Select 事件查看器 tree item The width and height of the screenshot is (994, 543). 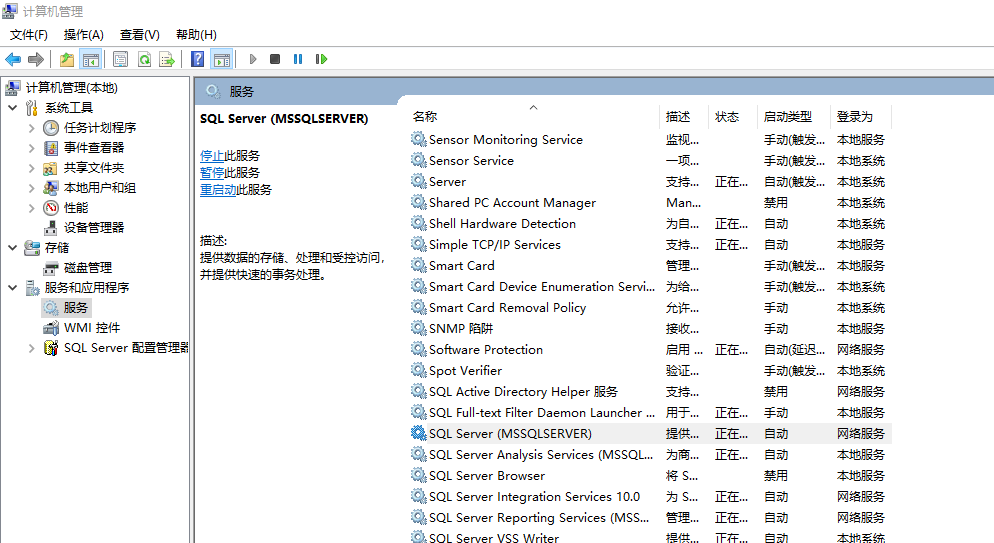coord(94,148)
